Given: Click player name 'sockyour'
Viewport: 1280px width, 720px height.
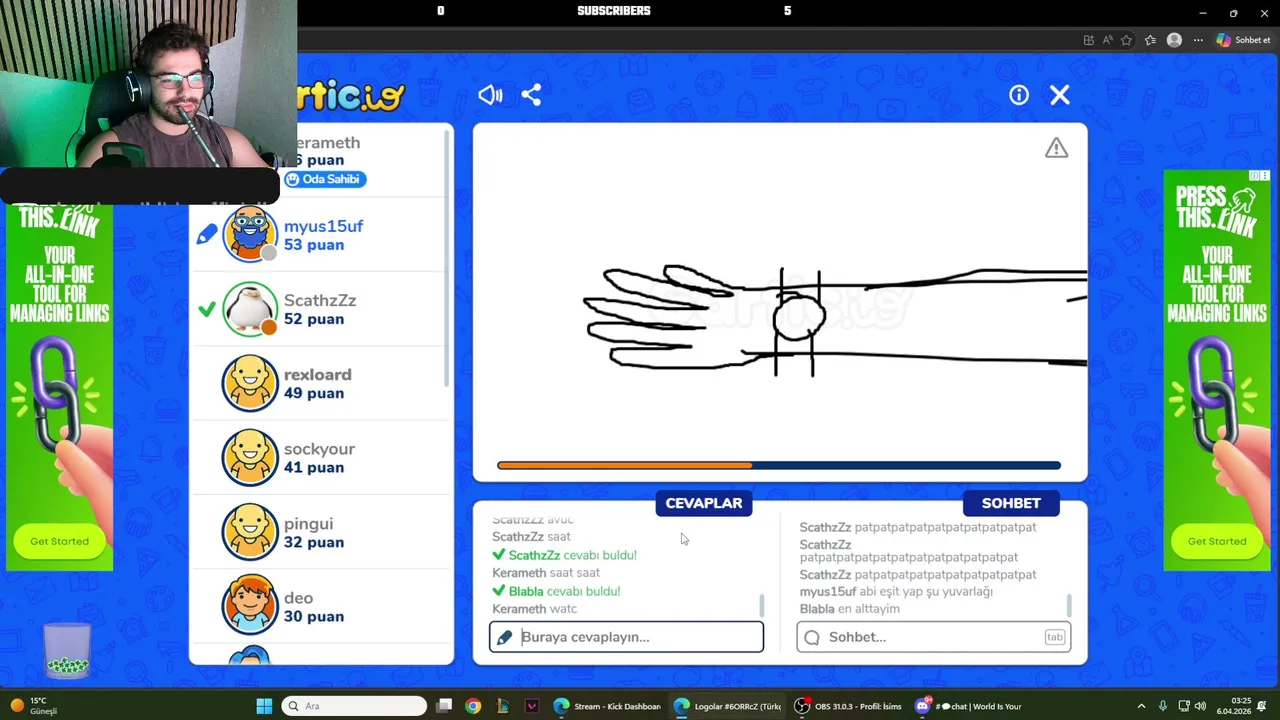Looking at the screenshot, I should pyautogui.click(x=319, y=449).
